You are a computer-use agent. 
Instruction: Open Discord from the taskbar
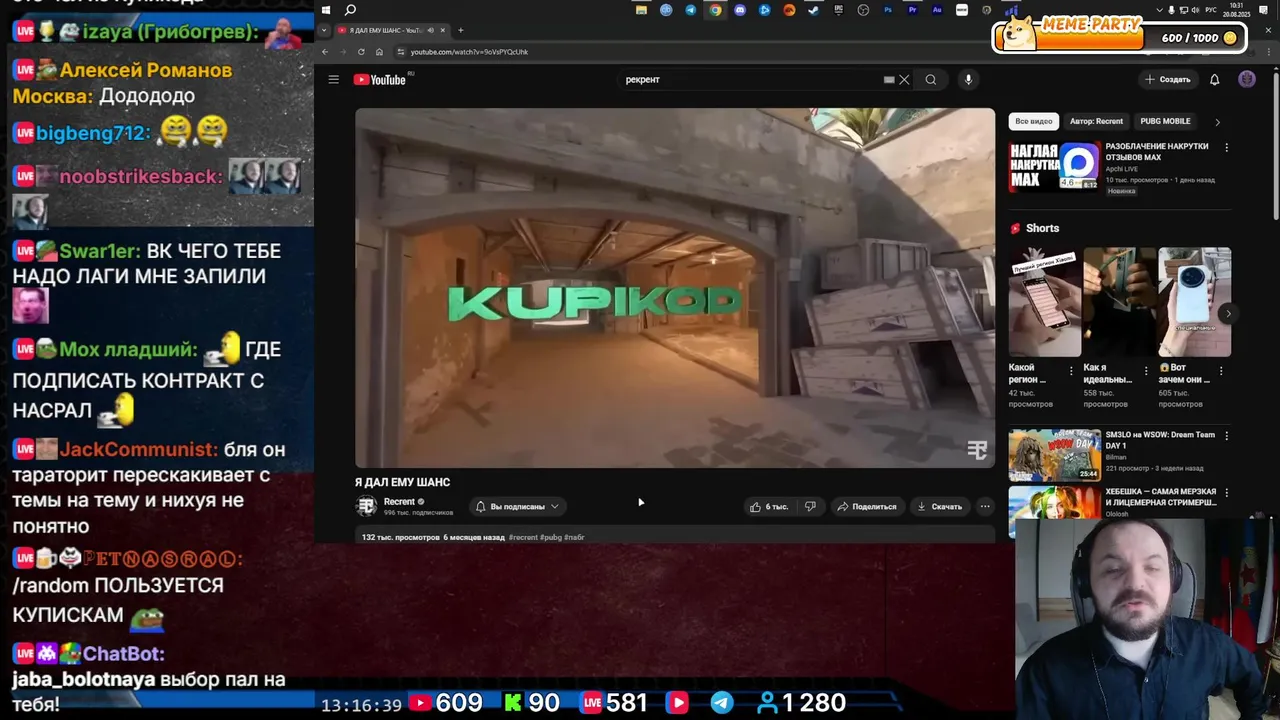(x=740, y=10)
